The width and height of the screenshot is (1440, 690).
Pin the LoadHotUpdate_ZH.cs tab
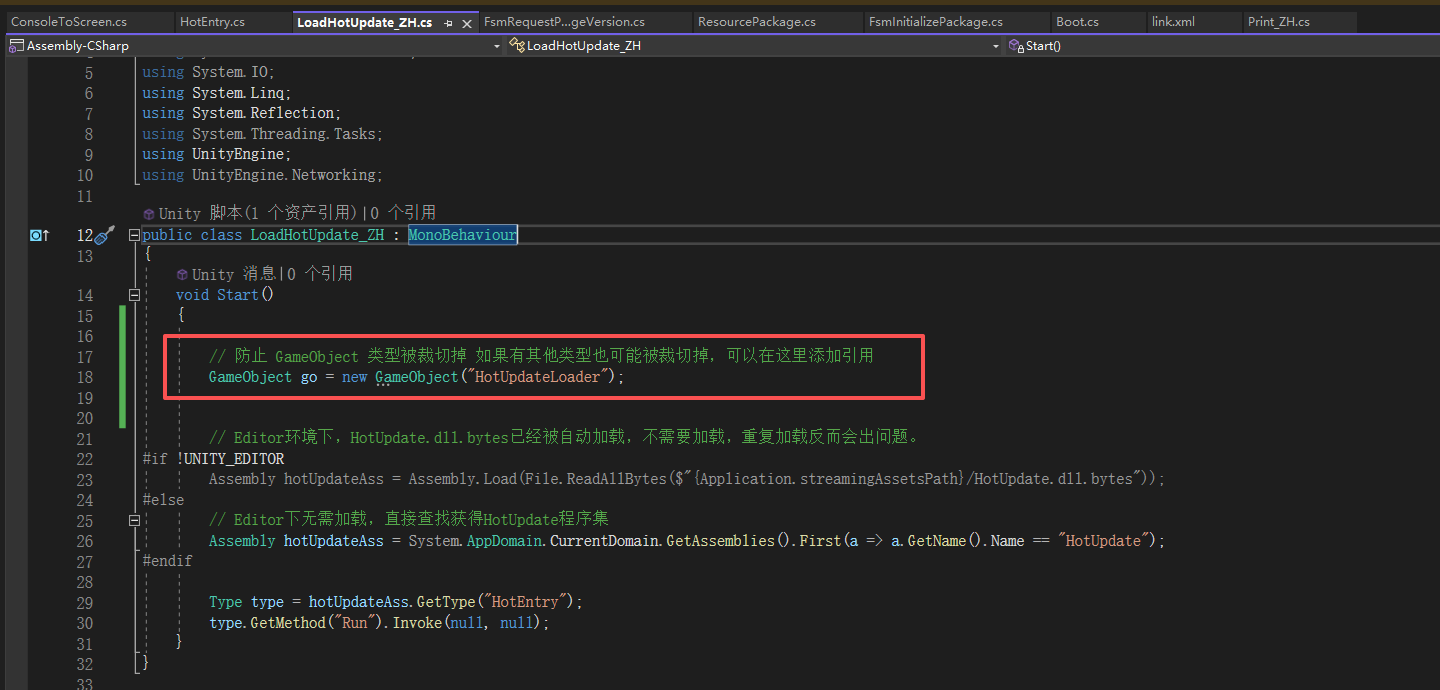pos(449,22)
